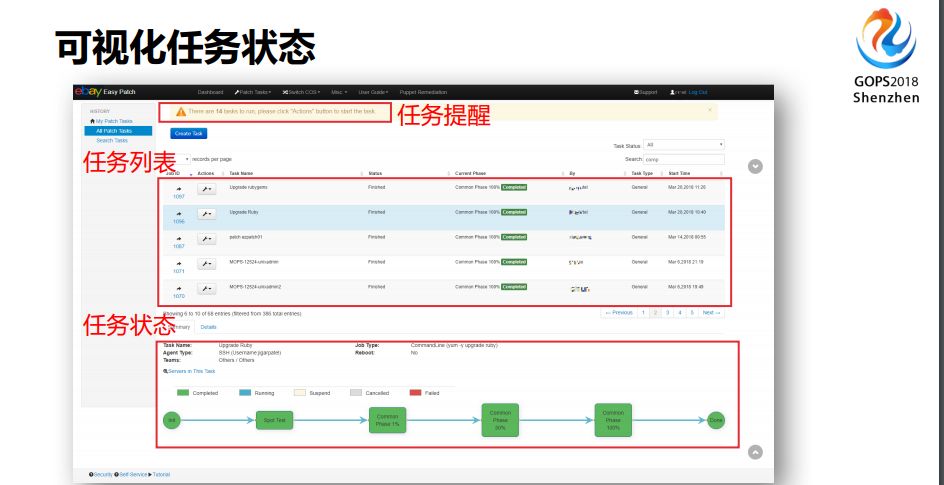Click the Log Out link
Screen dimensions: 944x485
[x=698, y=92]
